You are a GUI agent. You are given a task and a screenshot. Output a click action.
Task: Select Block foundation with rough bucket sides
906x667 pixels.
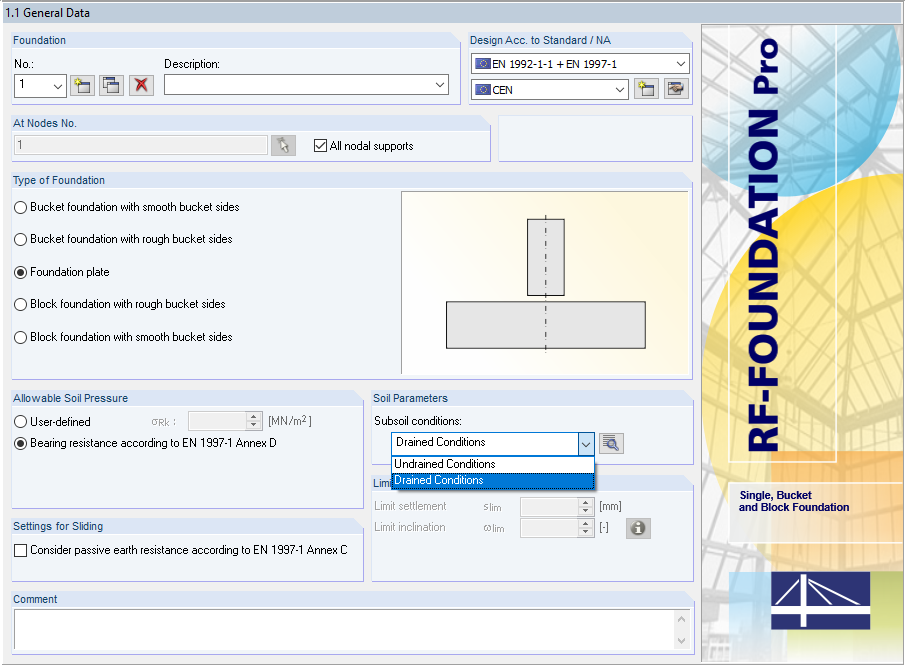click(x=20, y=304)
